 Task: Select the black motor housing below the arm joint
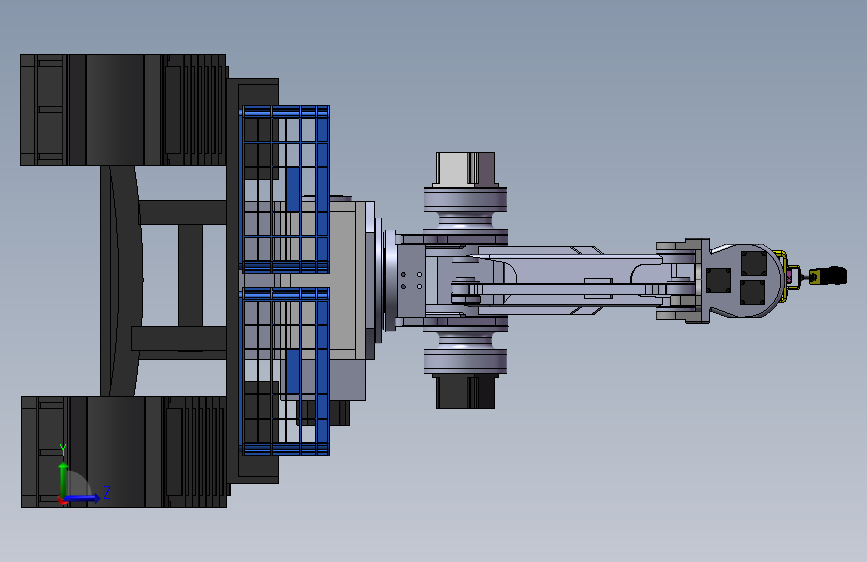coord(466,392)
